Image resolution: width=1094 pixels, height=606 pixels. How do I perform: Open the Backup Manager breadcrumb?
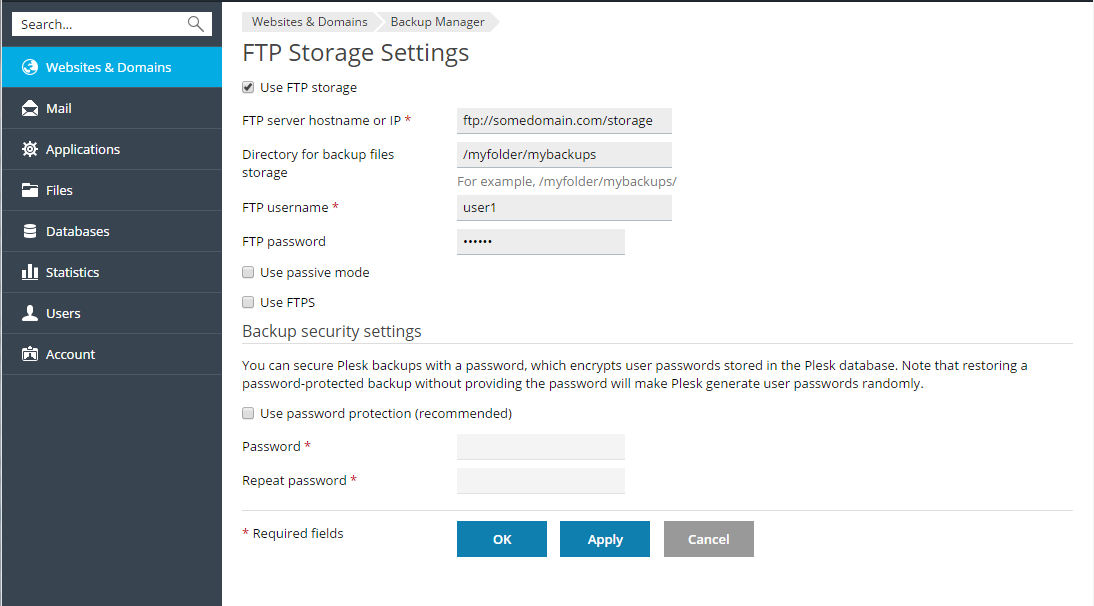click(x=437, y=22)
